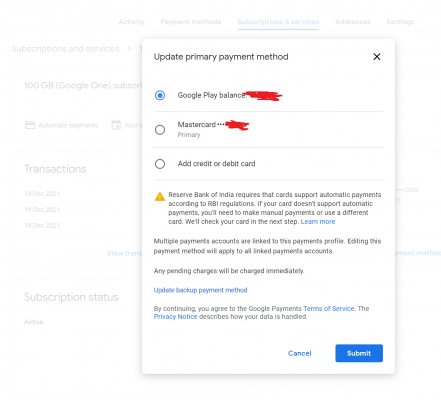441x400 pixels.
Task: Close the Update primary payment method dialog
Action: click(377, 57)
